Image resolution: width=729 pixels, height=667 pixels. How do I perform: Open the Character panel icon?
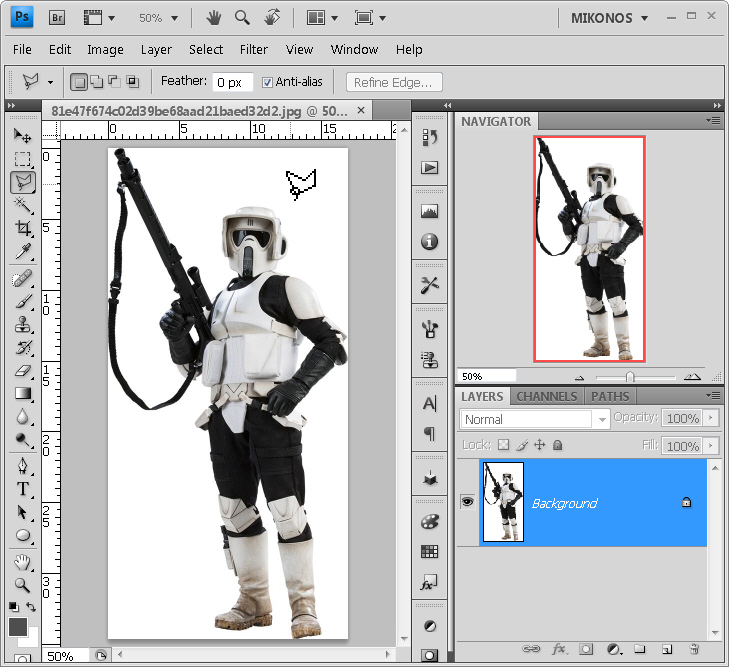coord(430,403)
